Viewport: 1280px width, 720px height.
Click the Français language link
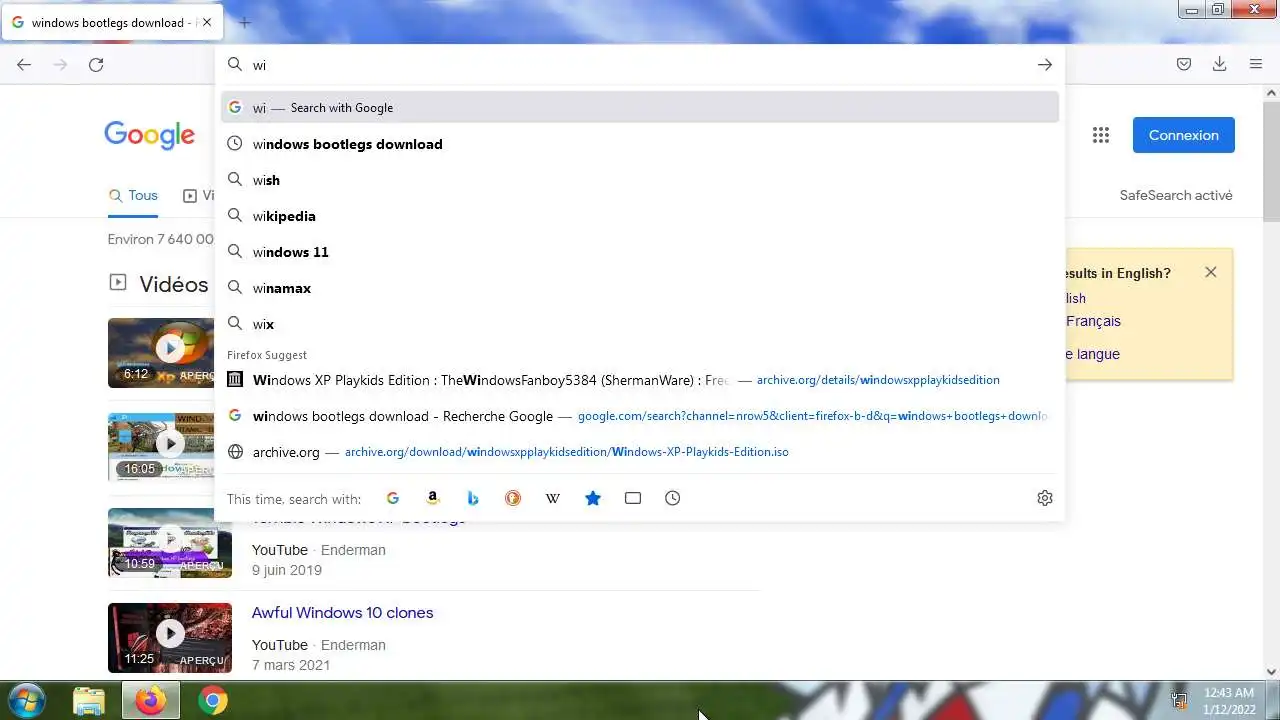[x=1093, y=321]
